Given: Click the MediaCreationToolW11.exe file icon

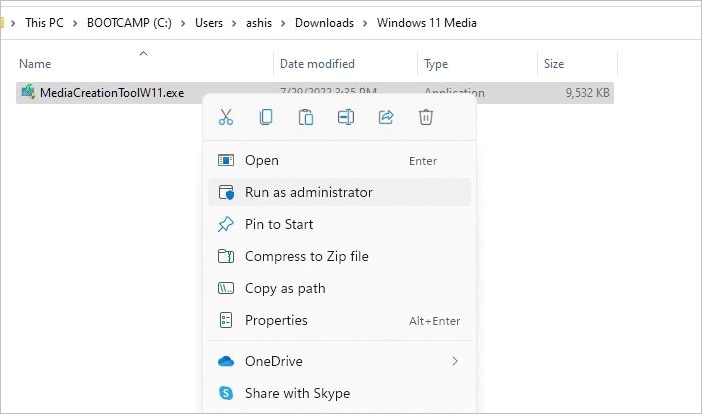Looking at the screenshot, I should pos(28,93).
